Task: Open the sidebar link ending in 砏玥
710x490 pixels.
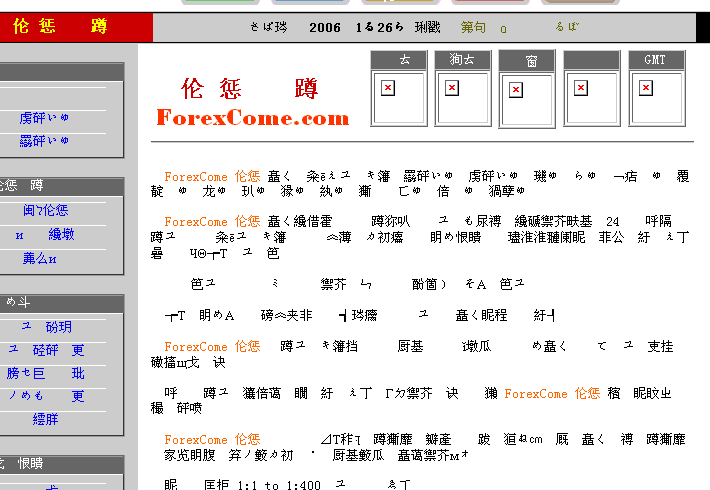Action: tap(47, 327)
